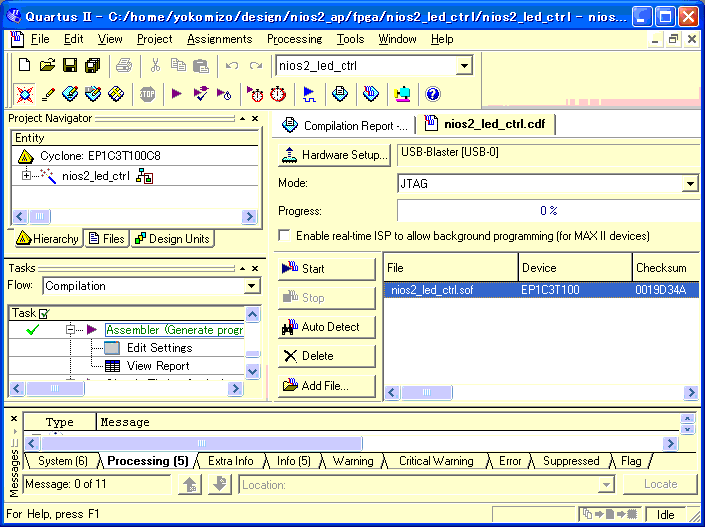
Task: Open Pin Planner icon
Action: [x=93, y=94]
